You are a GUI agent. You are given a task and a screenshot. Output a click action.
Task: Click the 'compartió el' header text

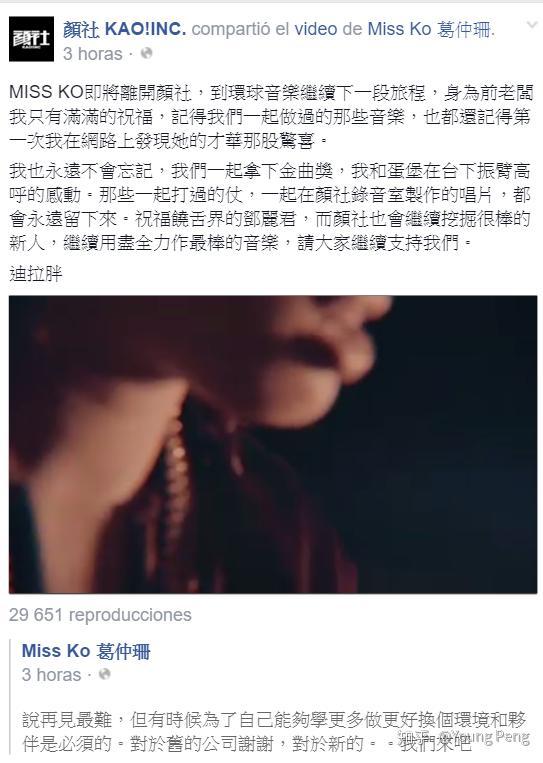[x=241, y=29]
